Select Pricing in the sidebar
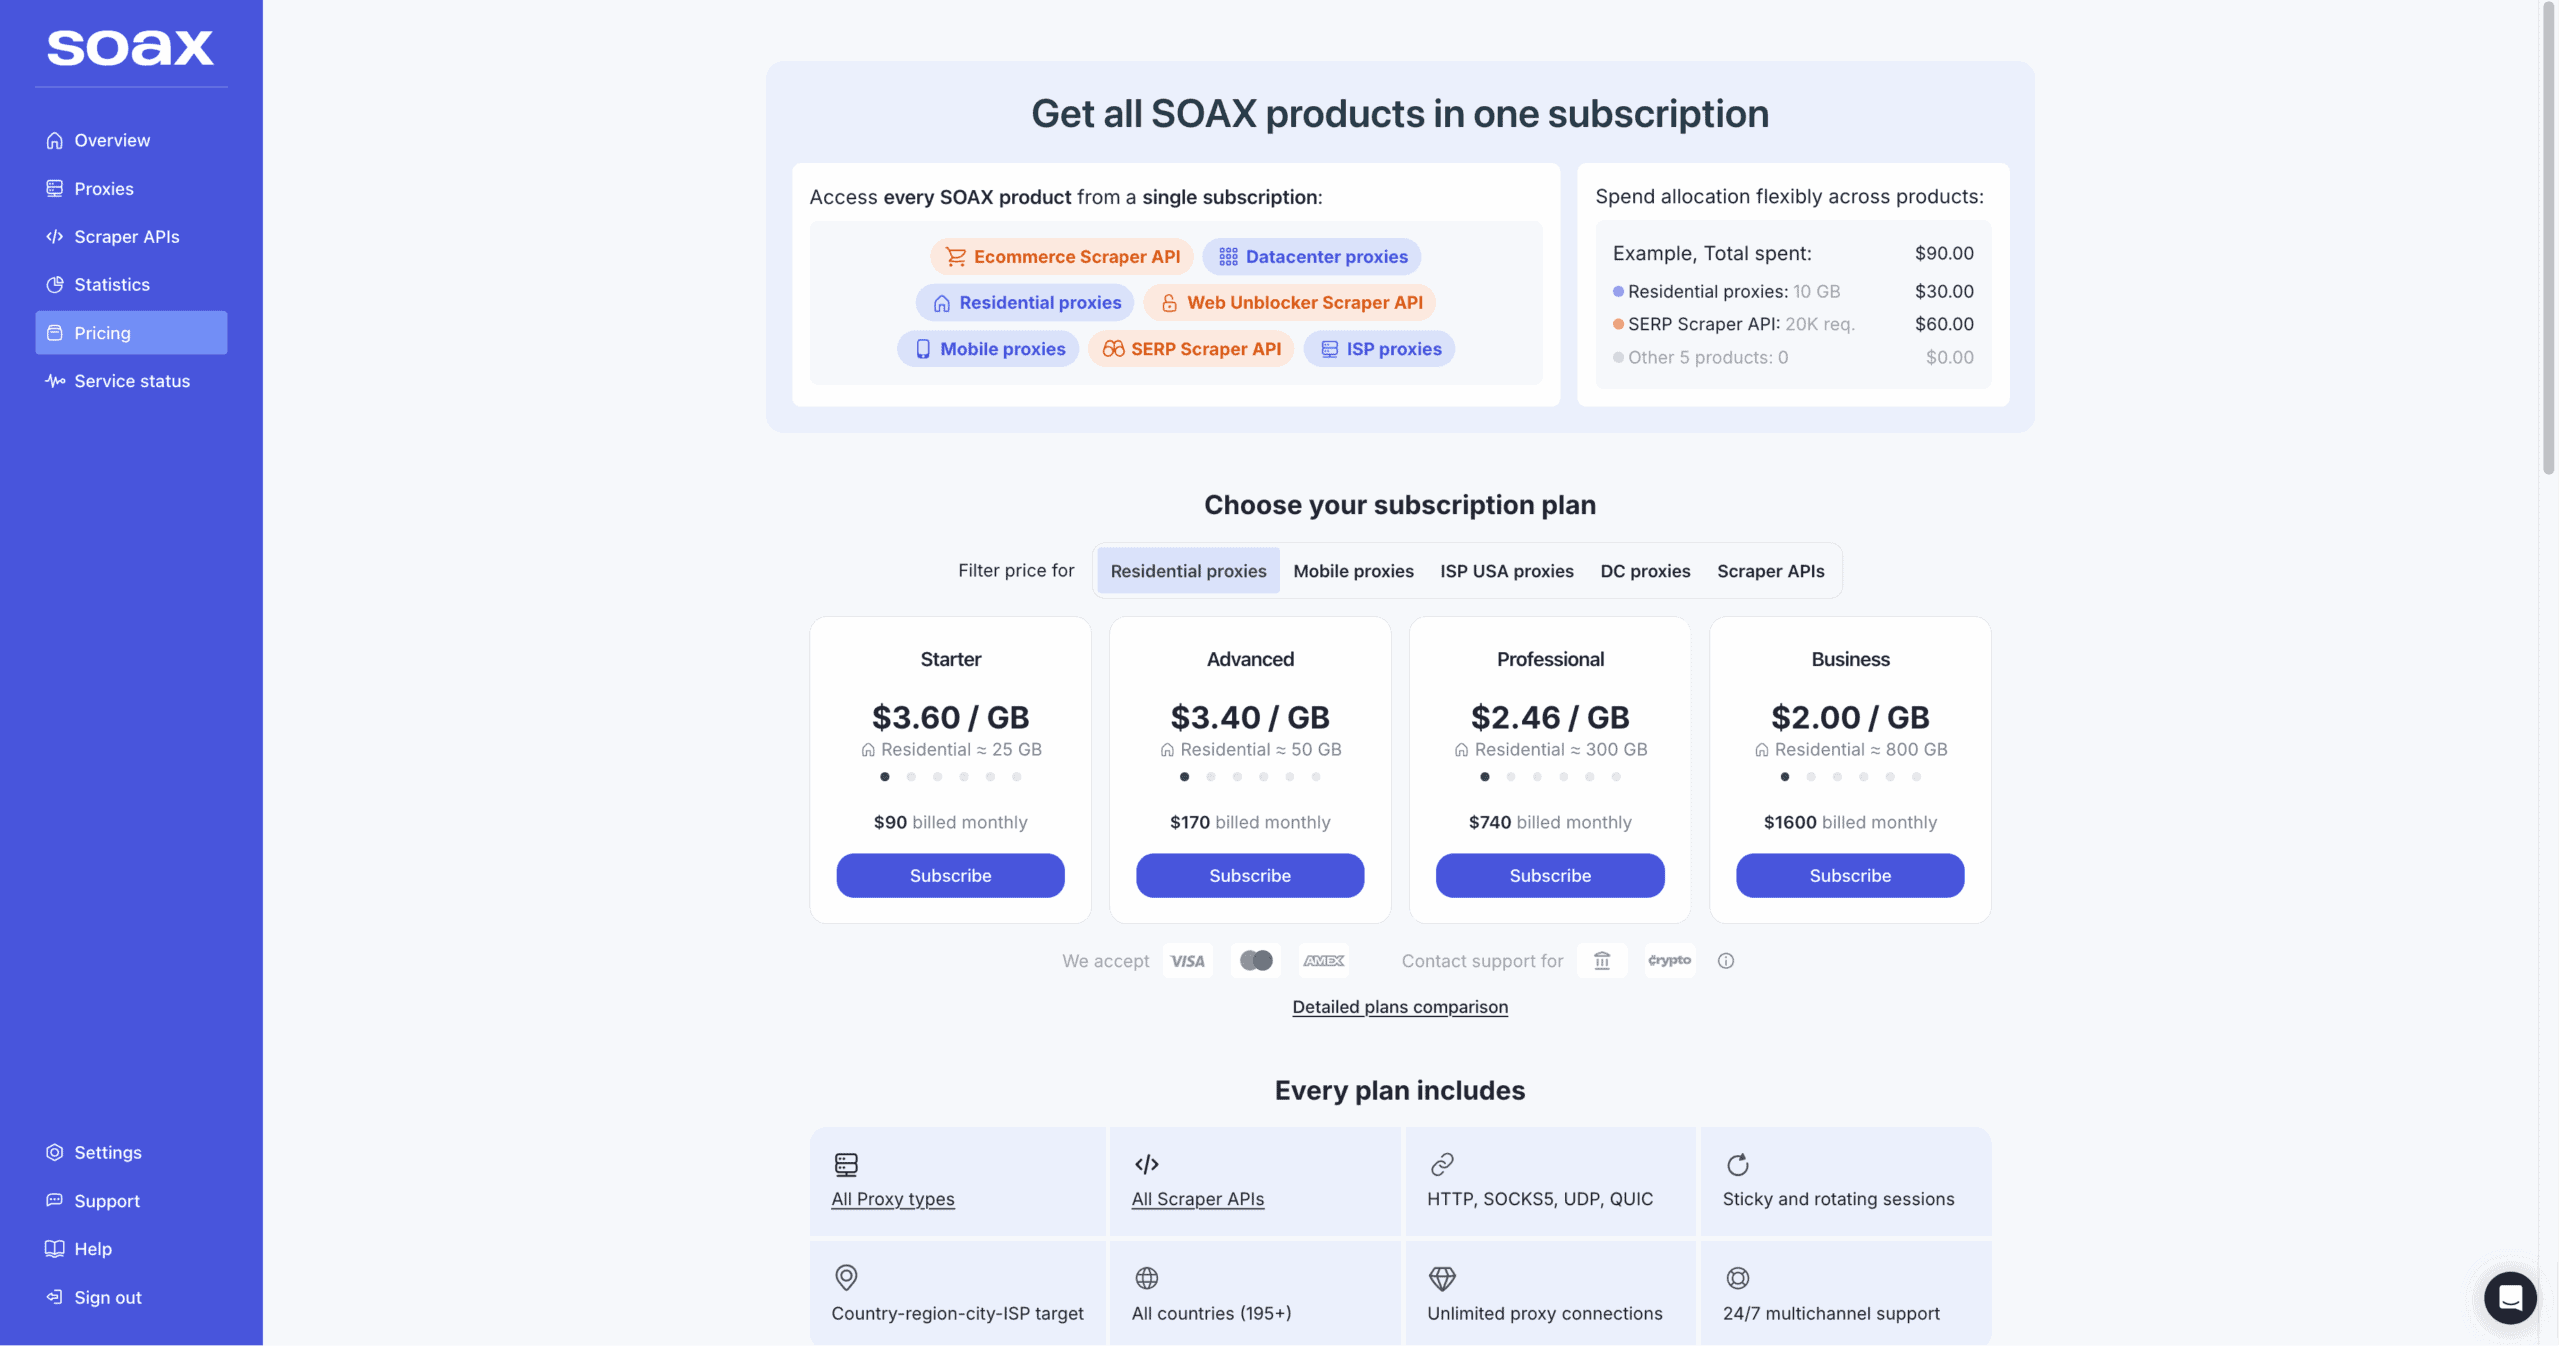Viewport: 2560px width, 1346px height. [x=131, y=332]
